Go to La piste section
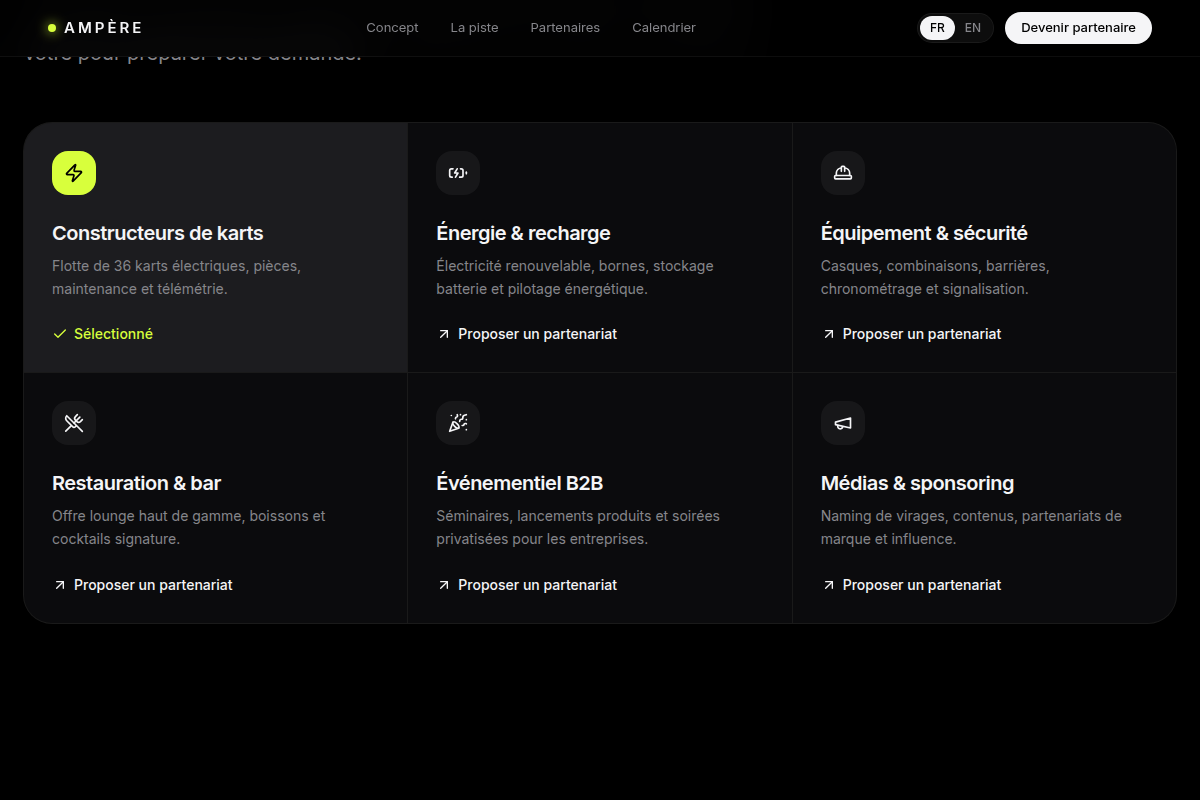This screenshot has width=1200, height=800. coord(474,28)
